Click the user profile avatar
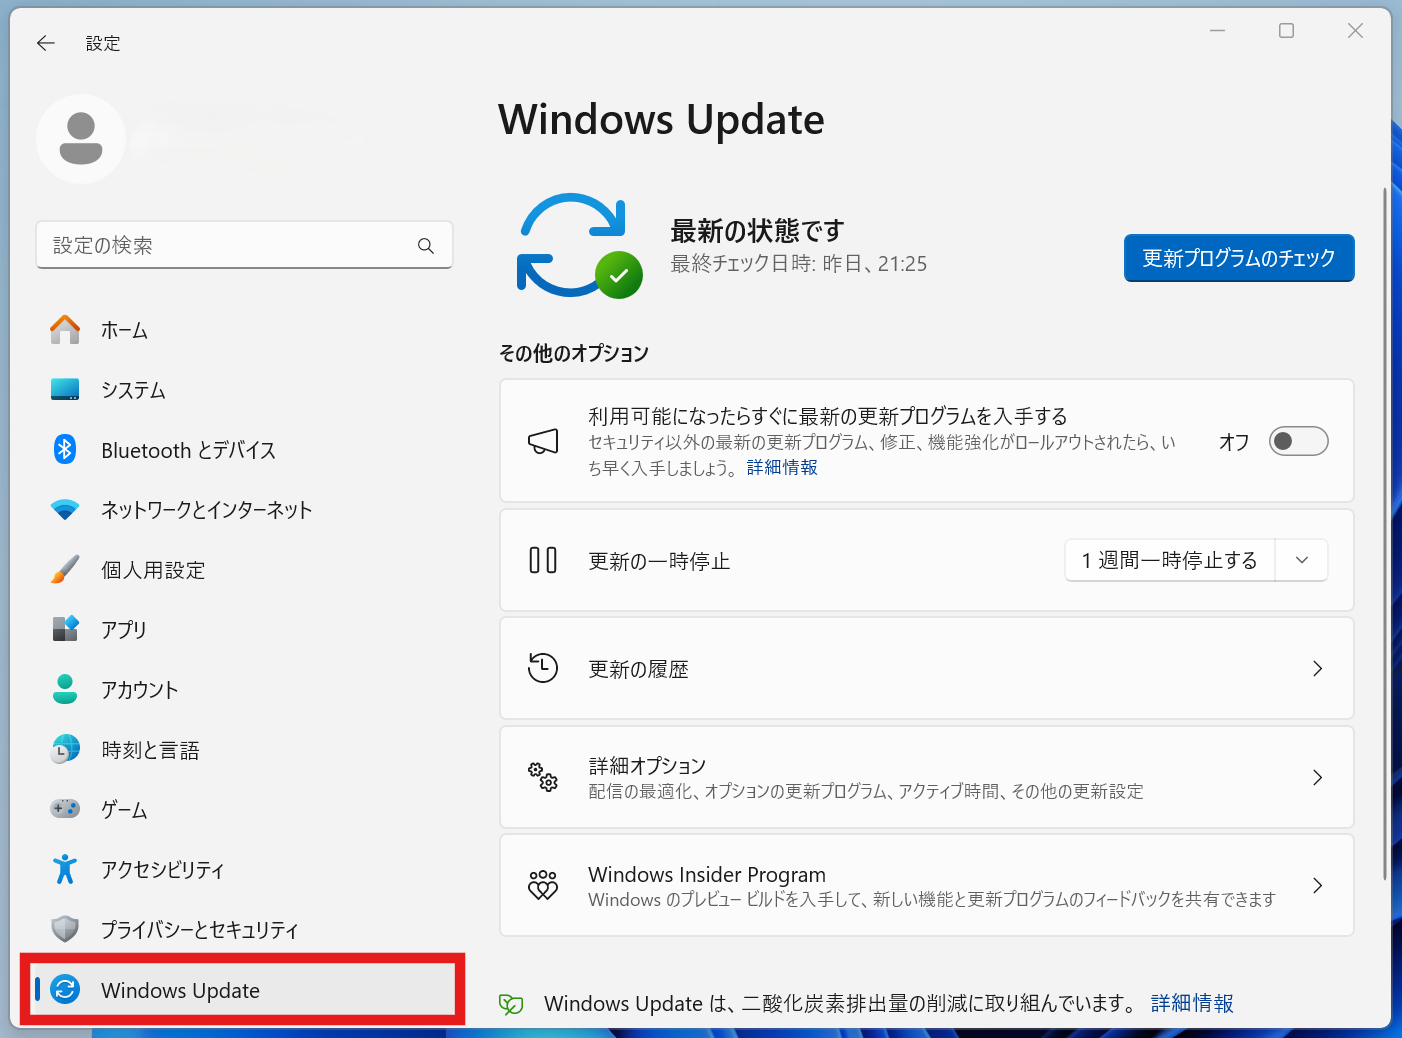The width and height of the screenshot is (1402, 1038). pyautogui.click(x=81, y=139)
